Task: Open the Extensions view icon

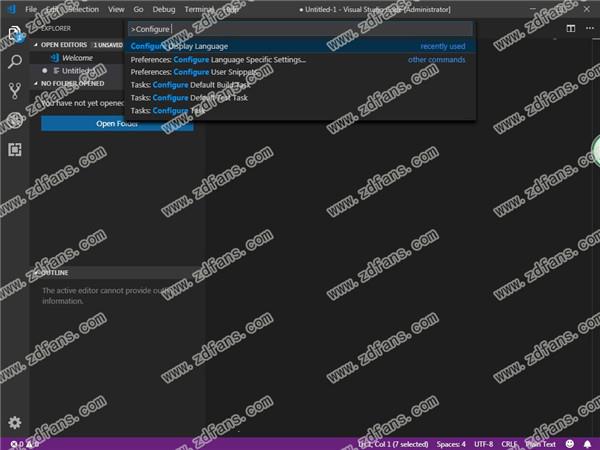Action: coord(15,149)
